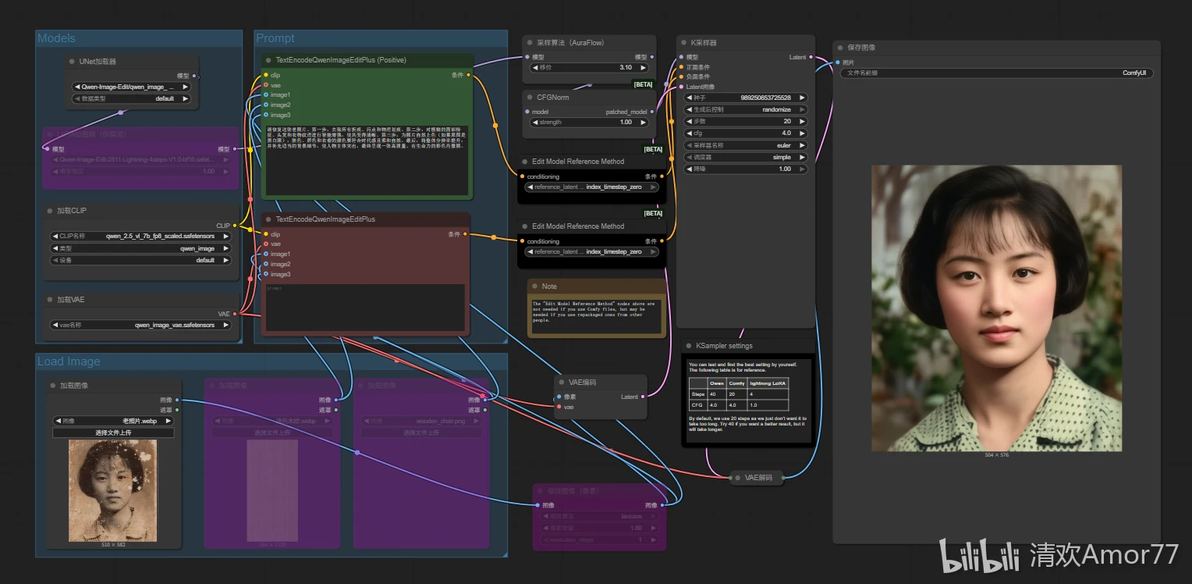Image resolution: width=1192 pixels, height=584 pixels.
Task: Collapse the 加载CLIP node via title dot
Action: (51, 211)
